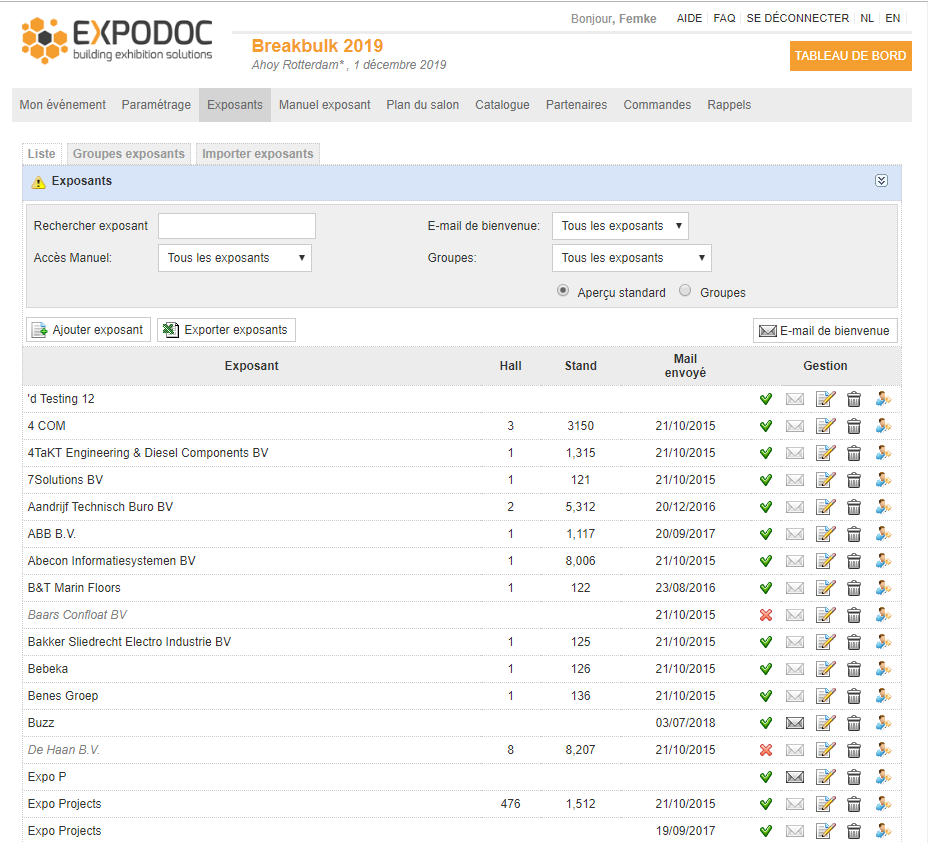Click 'Abecon Informatiesystemen BV' exhibitor name
The image size is (928, 843).
tap(111, 561)
